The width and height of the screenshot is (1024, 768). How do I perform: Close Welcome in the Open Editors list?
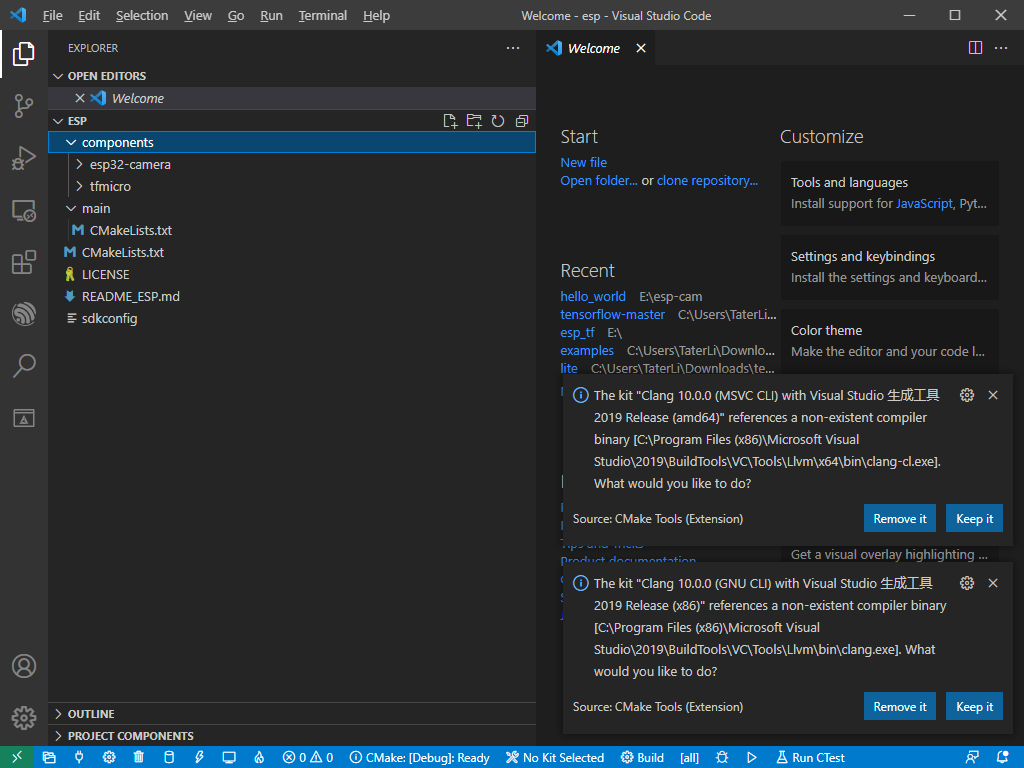tap(80, 98)
